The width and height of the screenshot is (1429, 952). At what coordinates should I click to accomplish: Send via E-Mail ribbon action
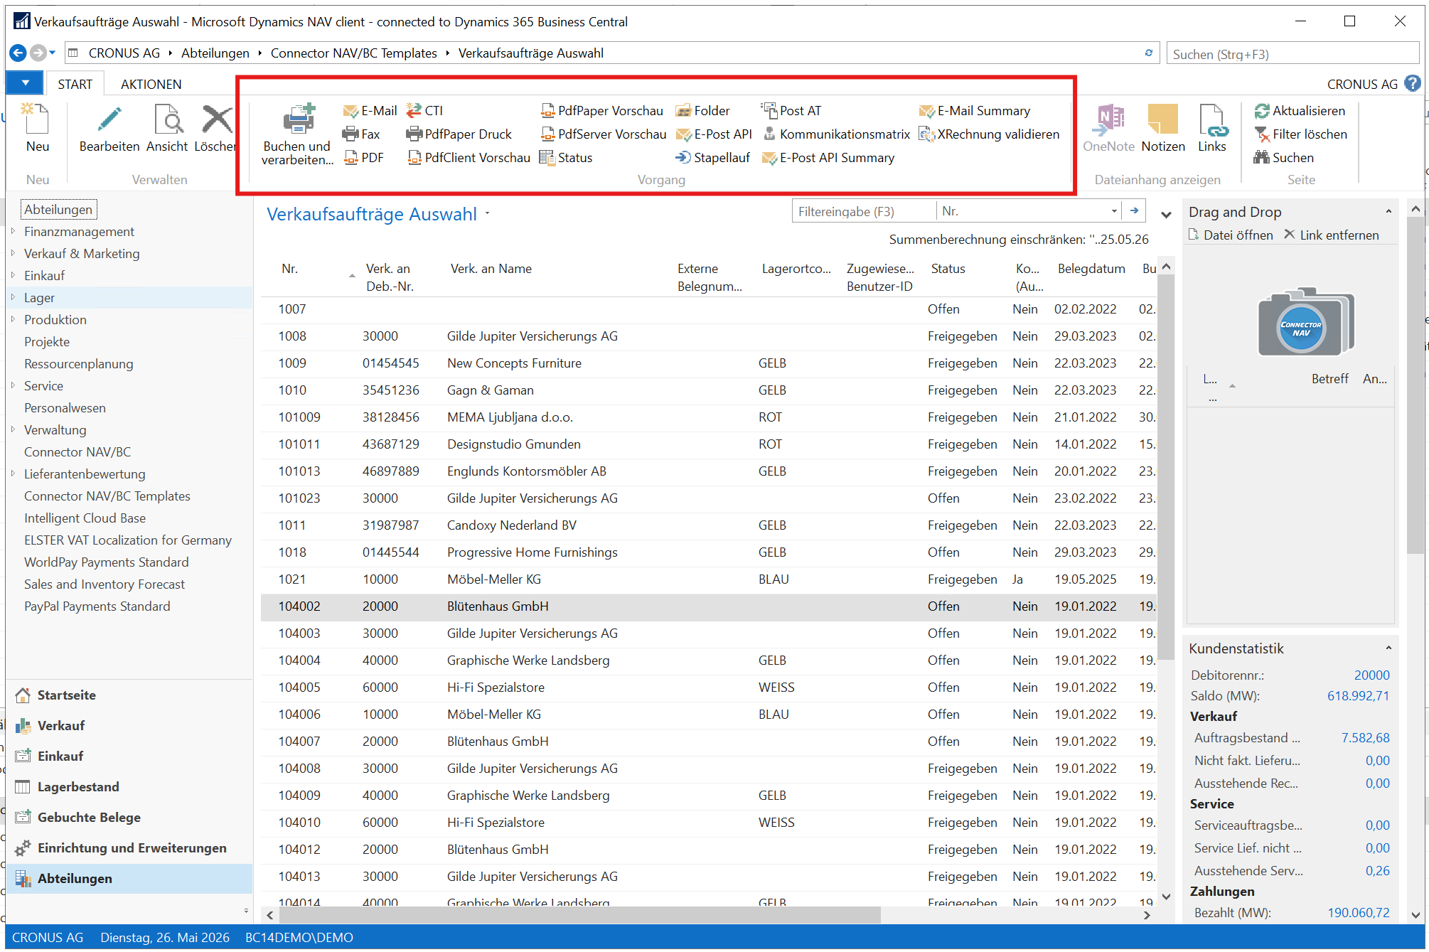(369, 111)
